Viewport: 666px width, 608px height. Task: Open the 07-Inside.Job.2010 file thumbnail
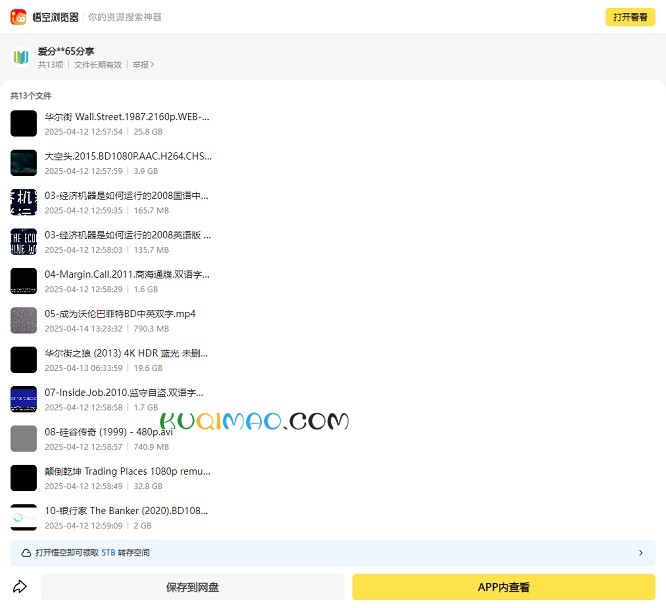click(x=24, y=399)
